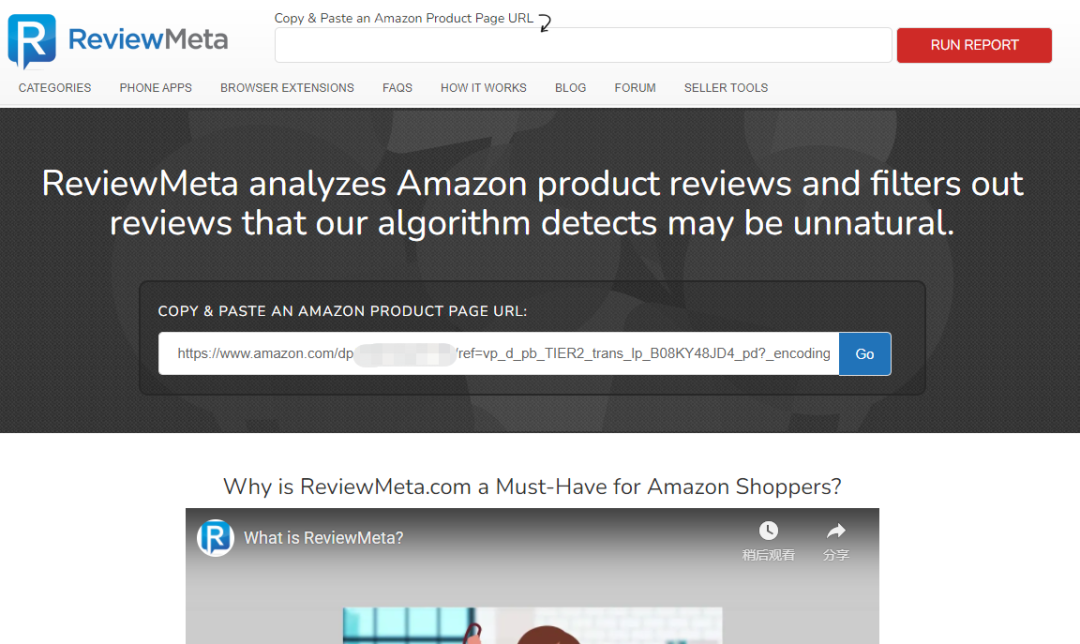1080x644 pixels.
Task: Open How It Works
Action: 484,87
